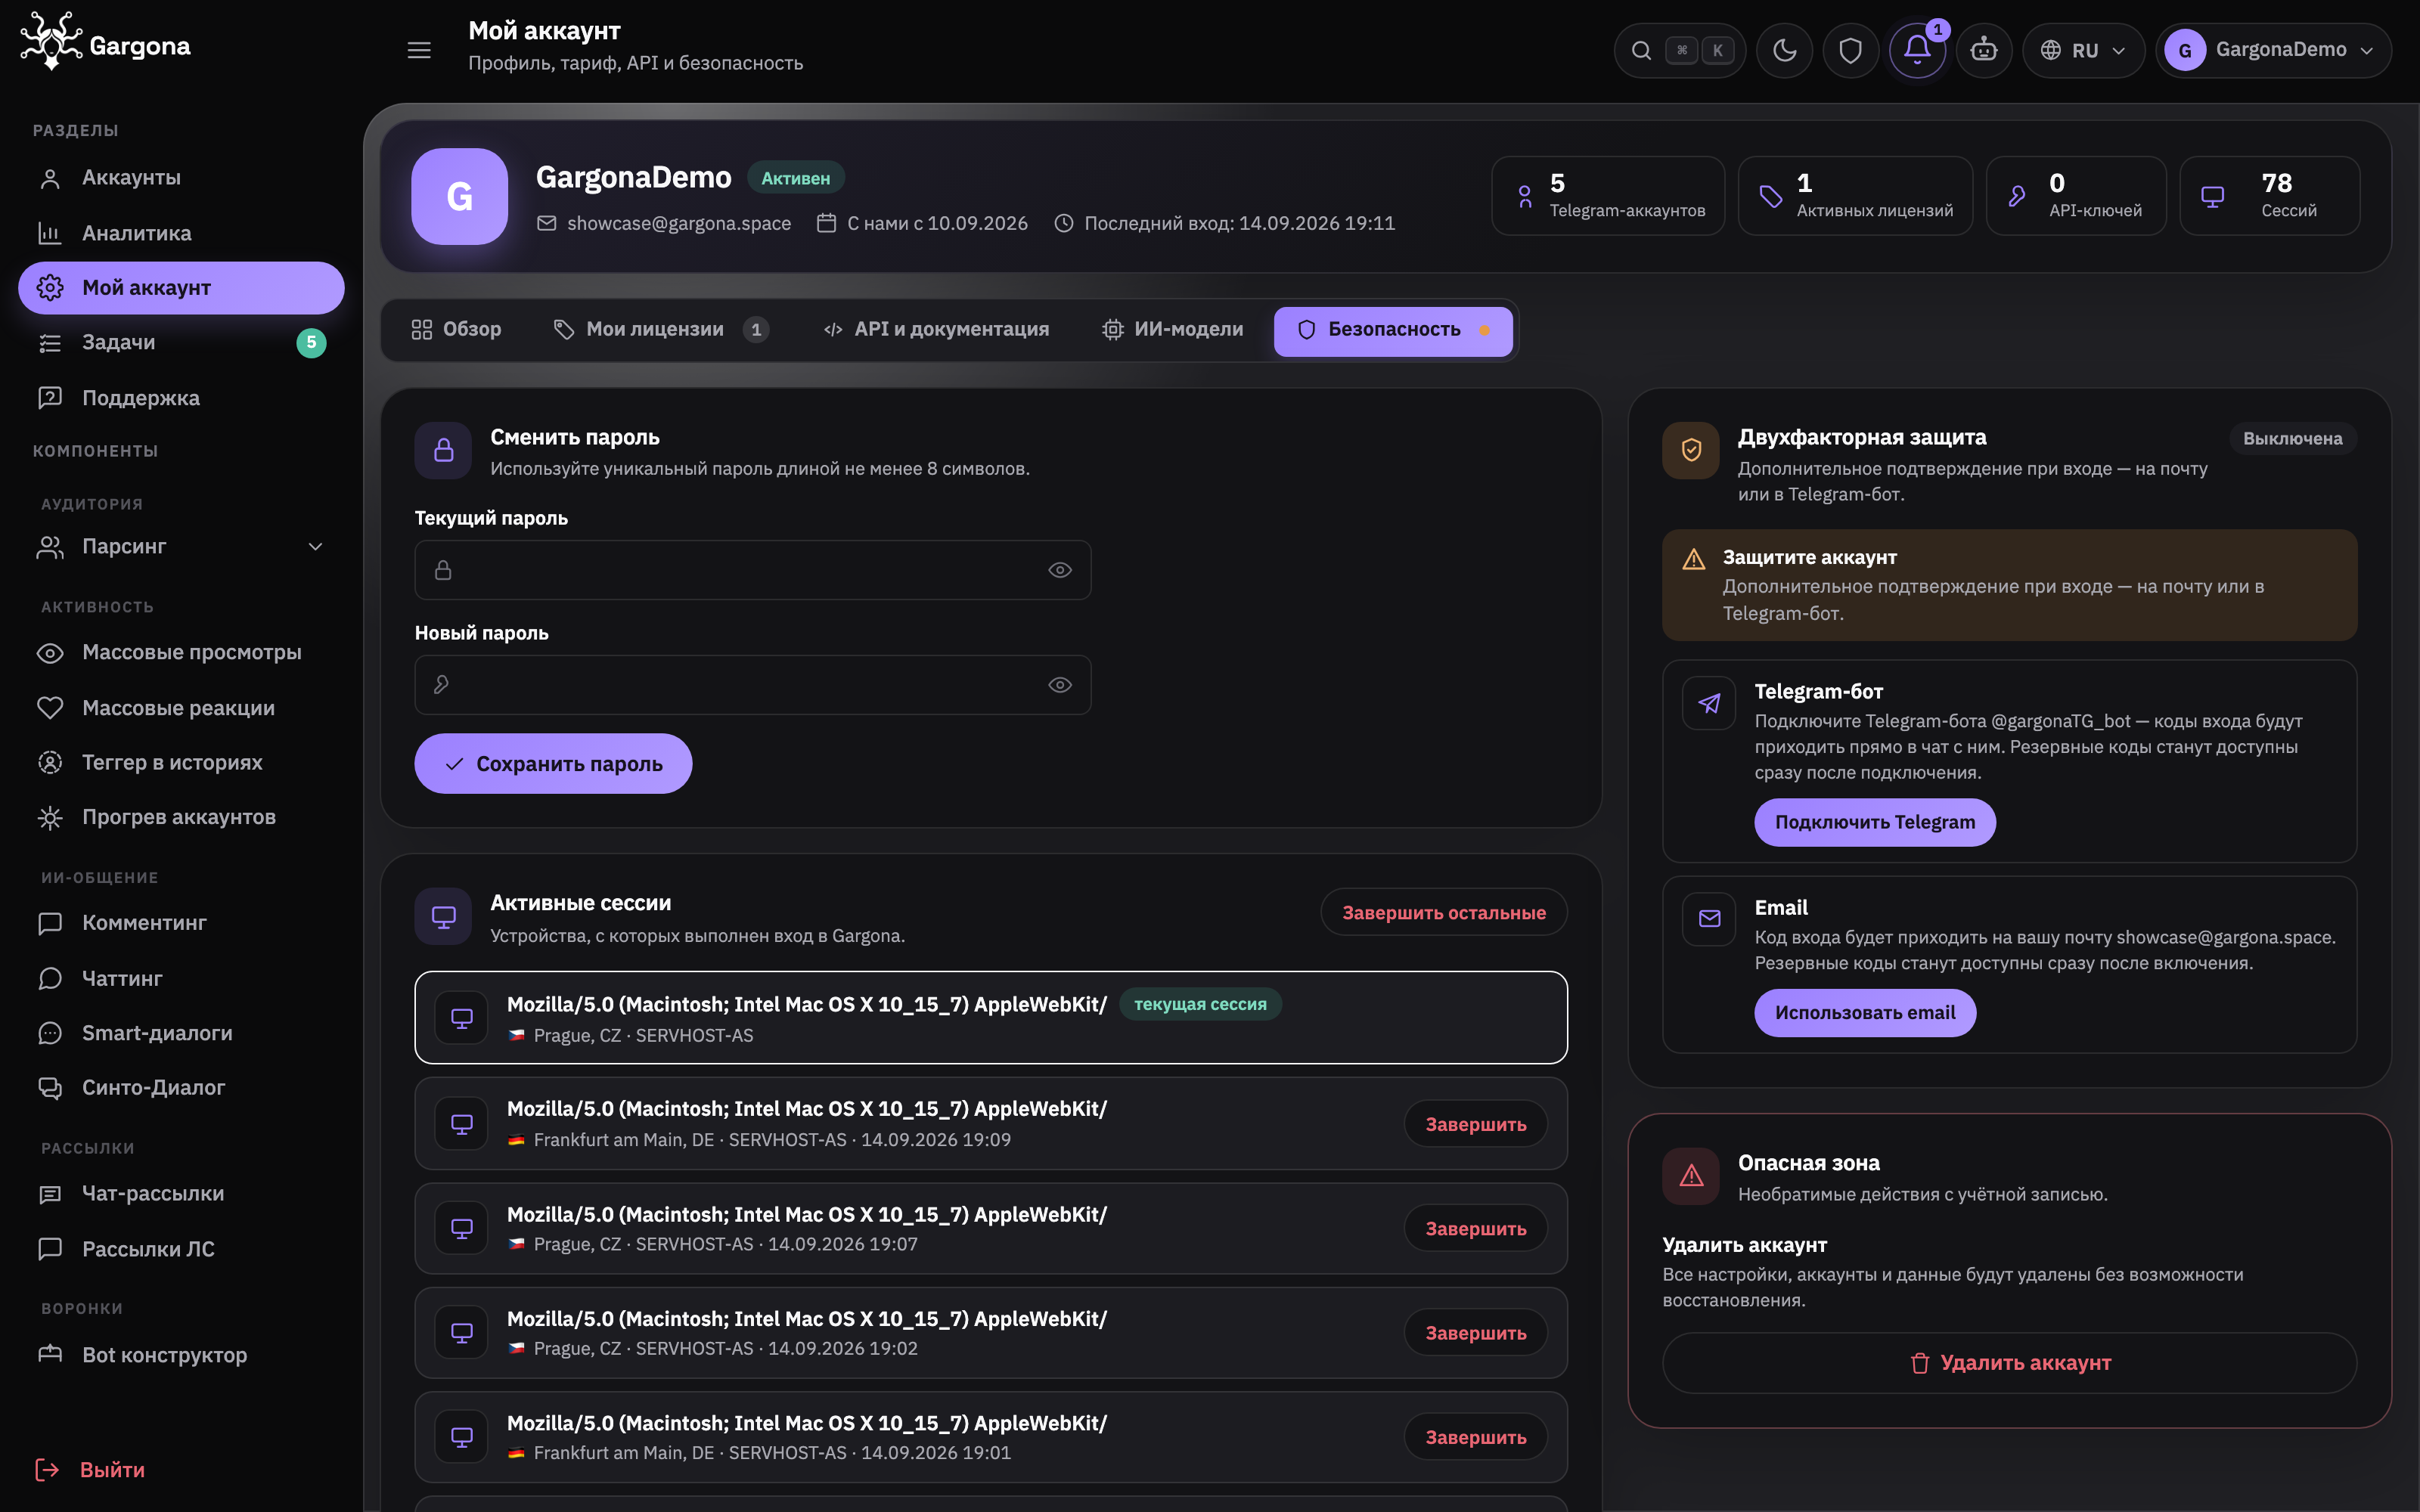Open the search bar with magnifier icon
This screenshot has height=1512, width=2420.
(x=1679, y=50)
